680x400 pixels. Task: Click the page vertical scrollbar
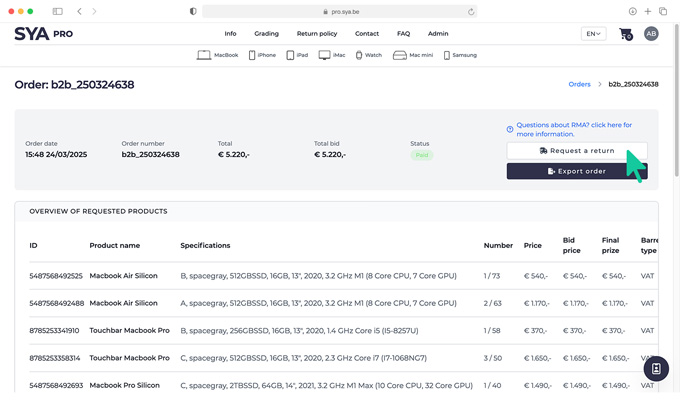click(677, 100)
